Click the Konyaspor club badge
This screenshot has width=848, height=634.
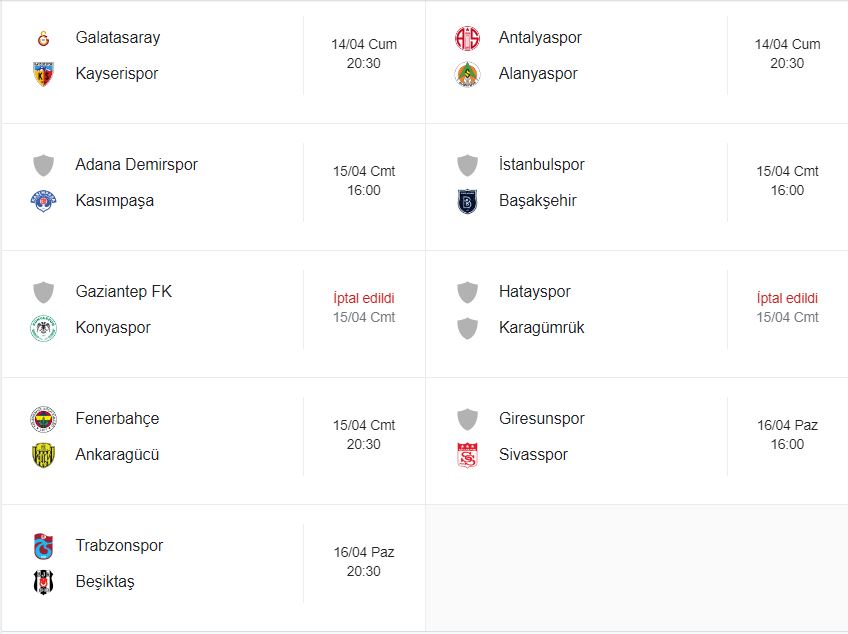(43, 328)
